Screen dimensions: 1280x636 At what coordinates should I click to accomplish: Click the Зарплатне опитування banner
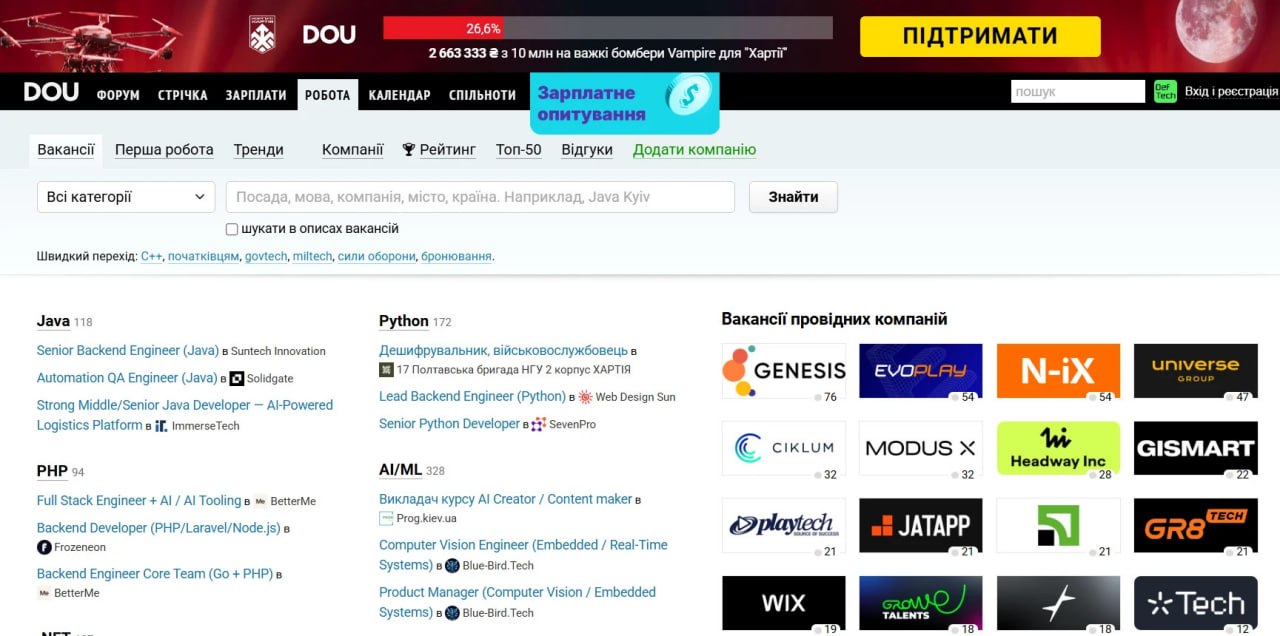pyautogui.click(x=625, y=102)
